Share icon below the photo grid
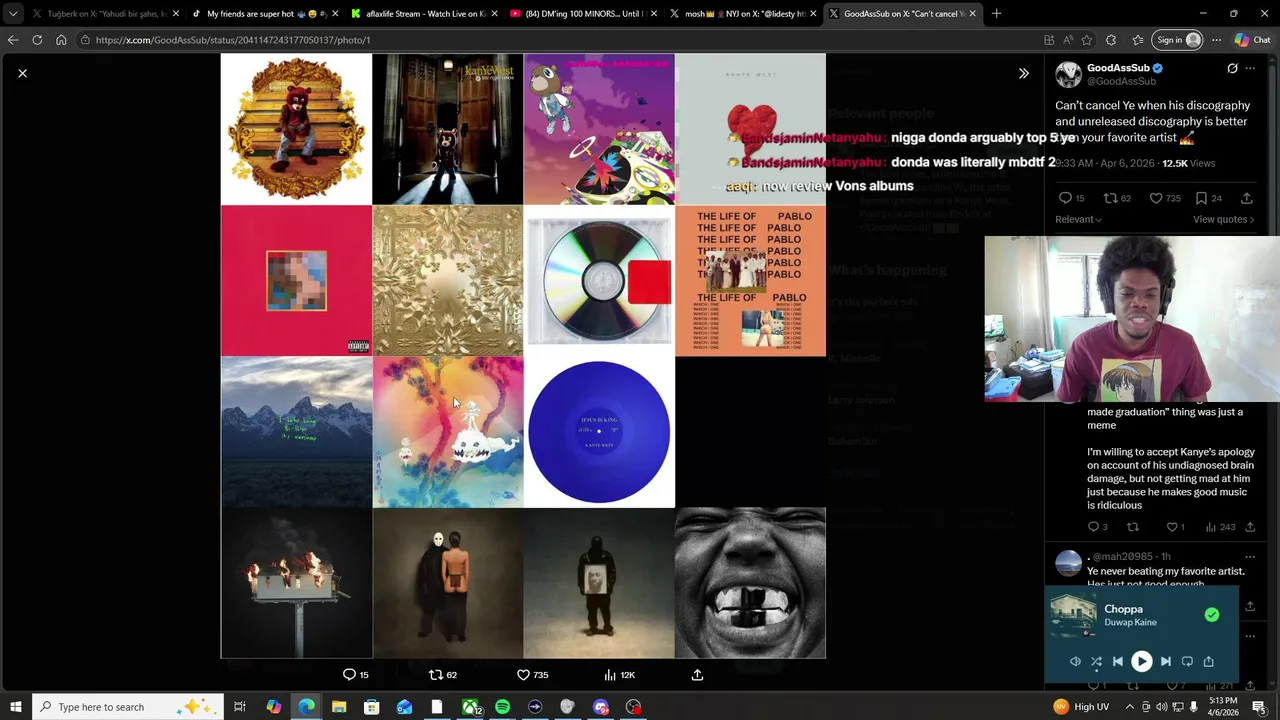 [697, 675]
